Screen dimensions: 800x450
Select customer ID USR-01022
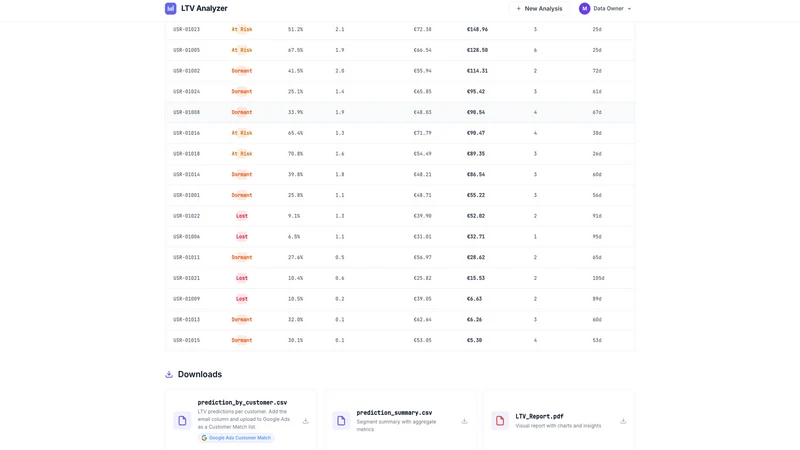coord(186,216)
